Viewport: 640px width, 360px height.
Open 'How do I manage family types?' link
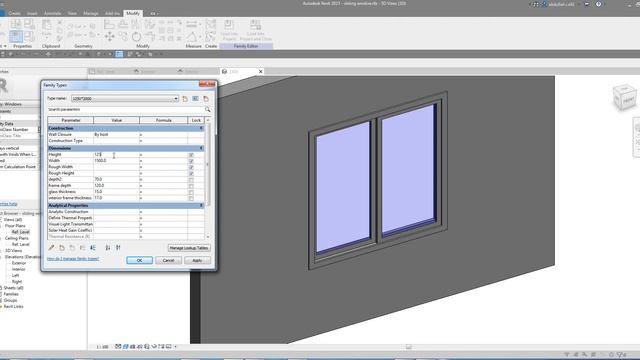(73, 259)
